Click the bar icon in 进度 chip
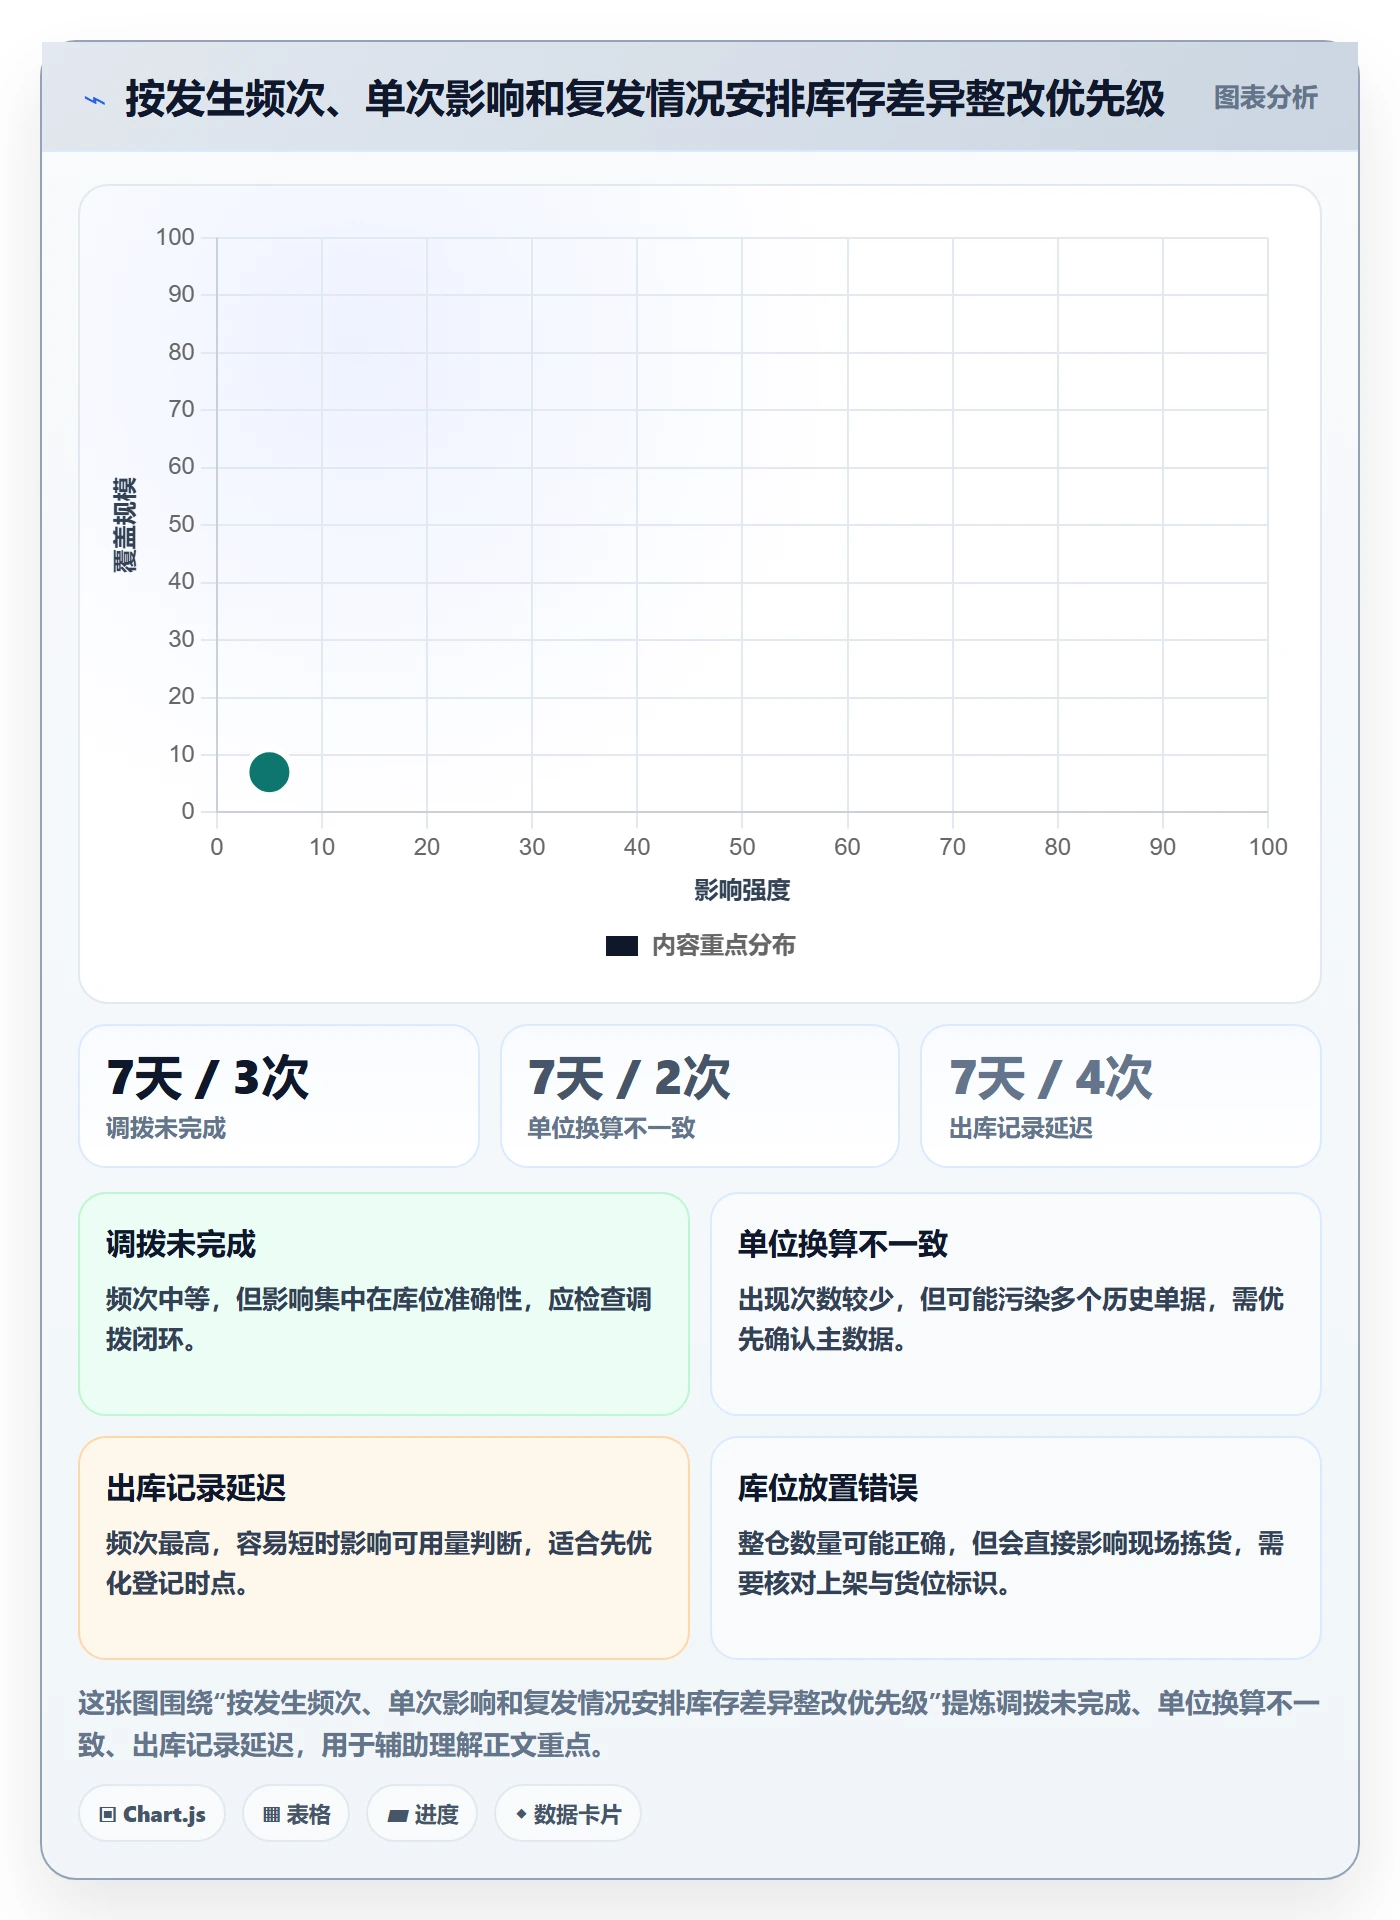1400x1920 pixels. coord(397,1816)
